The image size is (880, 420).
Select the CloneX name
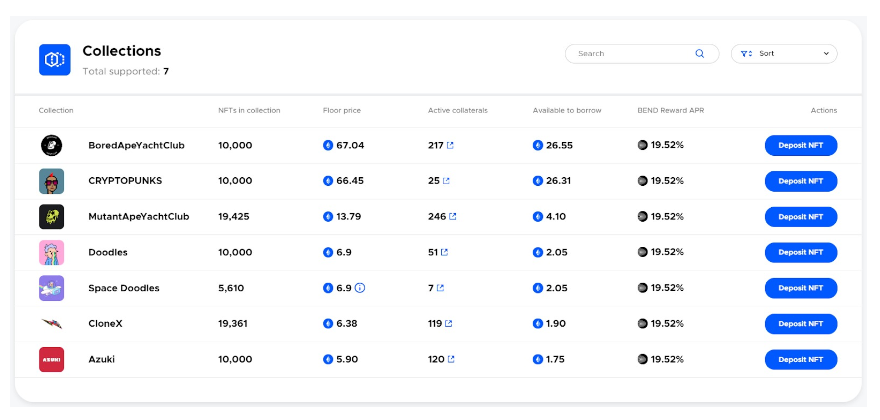click(106, 324)
